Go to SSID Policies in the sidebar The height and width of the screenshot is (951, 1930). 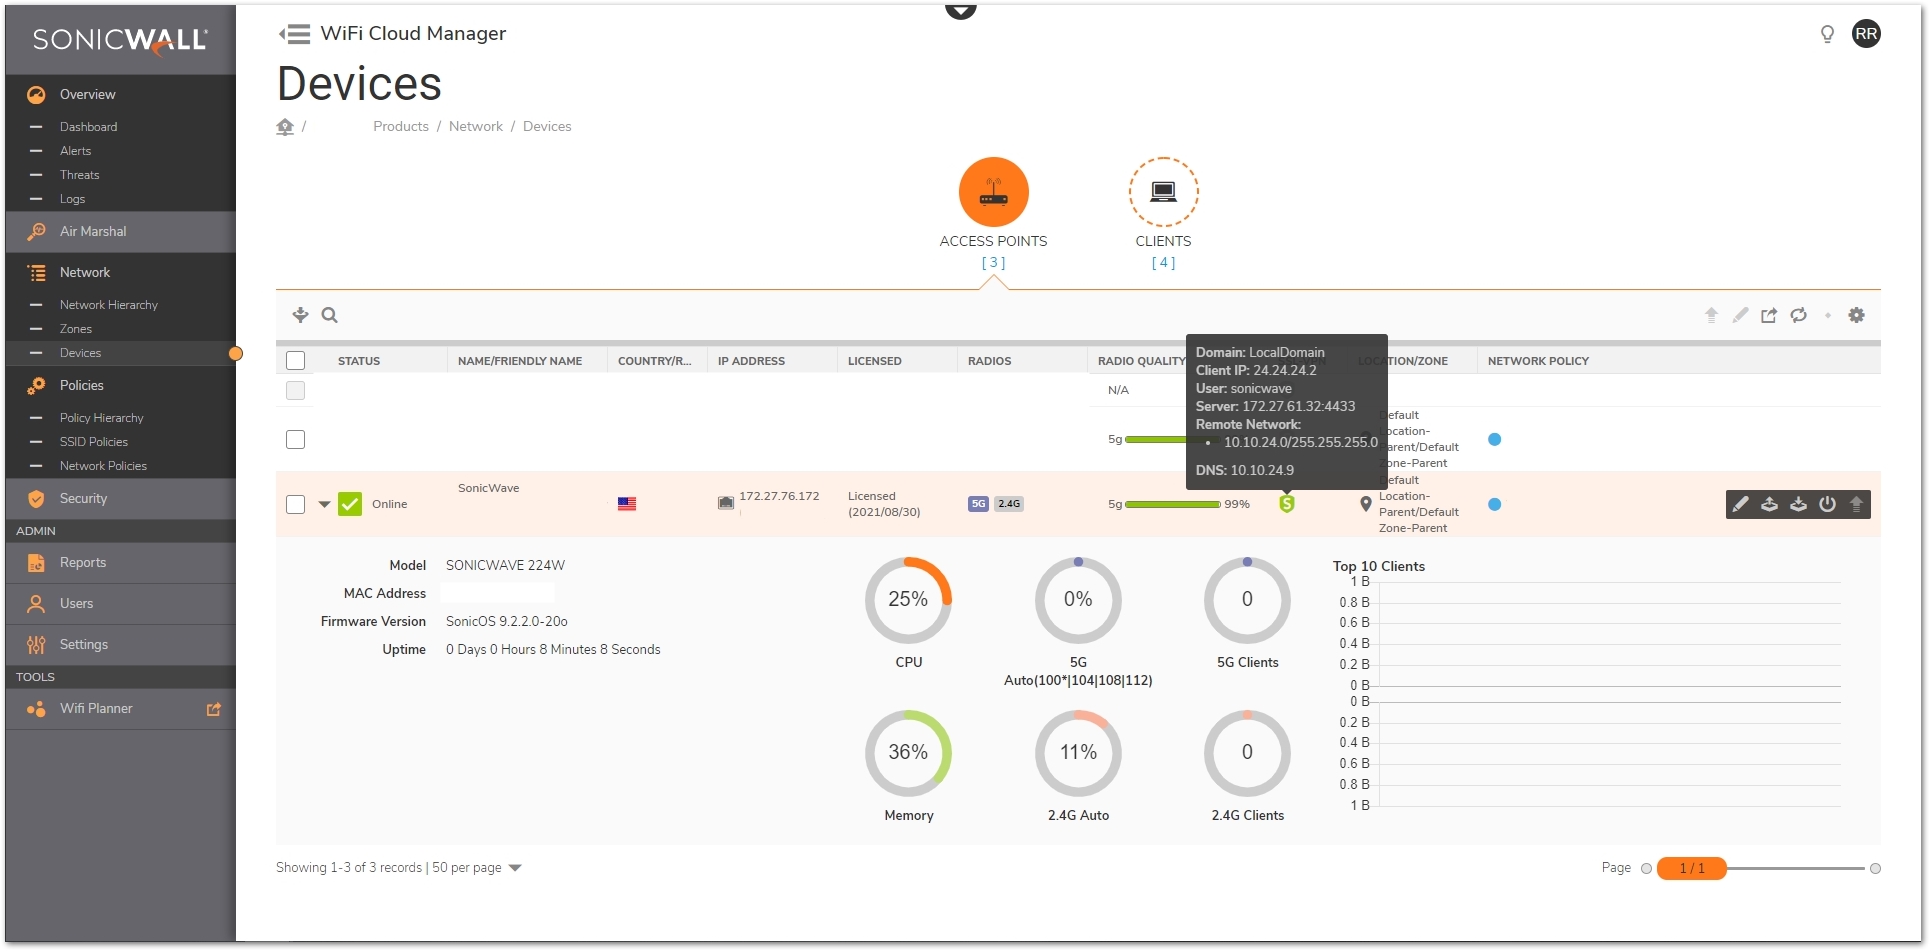pyautogui.click(x=93, y=442)
